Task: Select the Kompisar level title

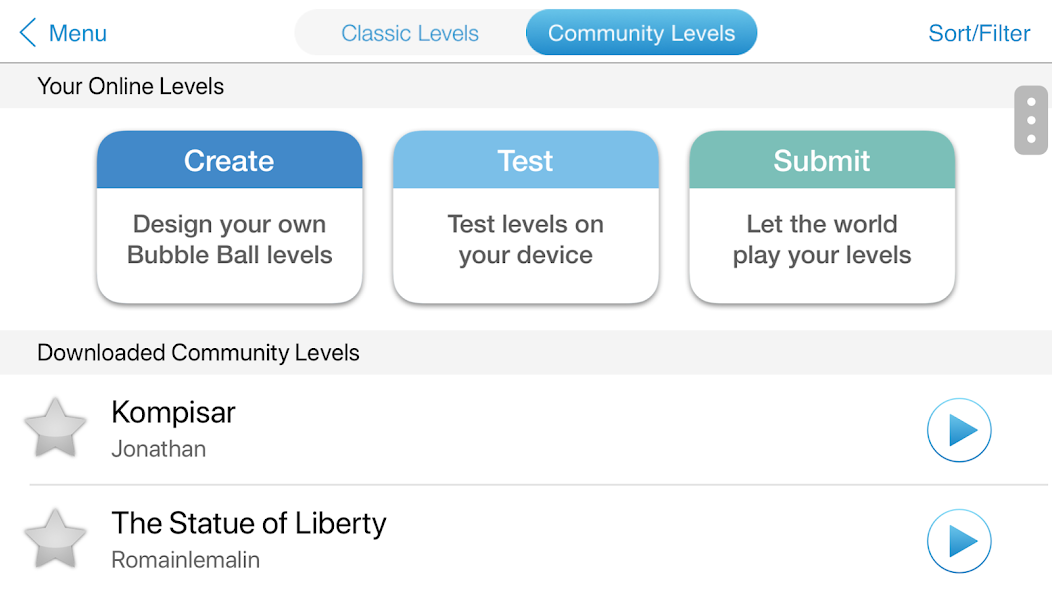Action: point(173,412)
